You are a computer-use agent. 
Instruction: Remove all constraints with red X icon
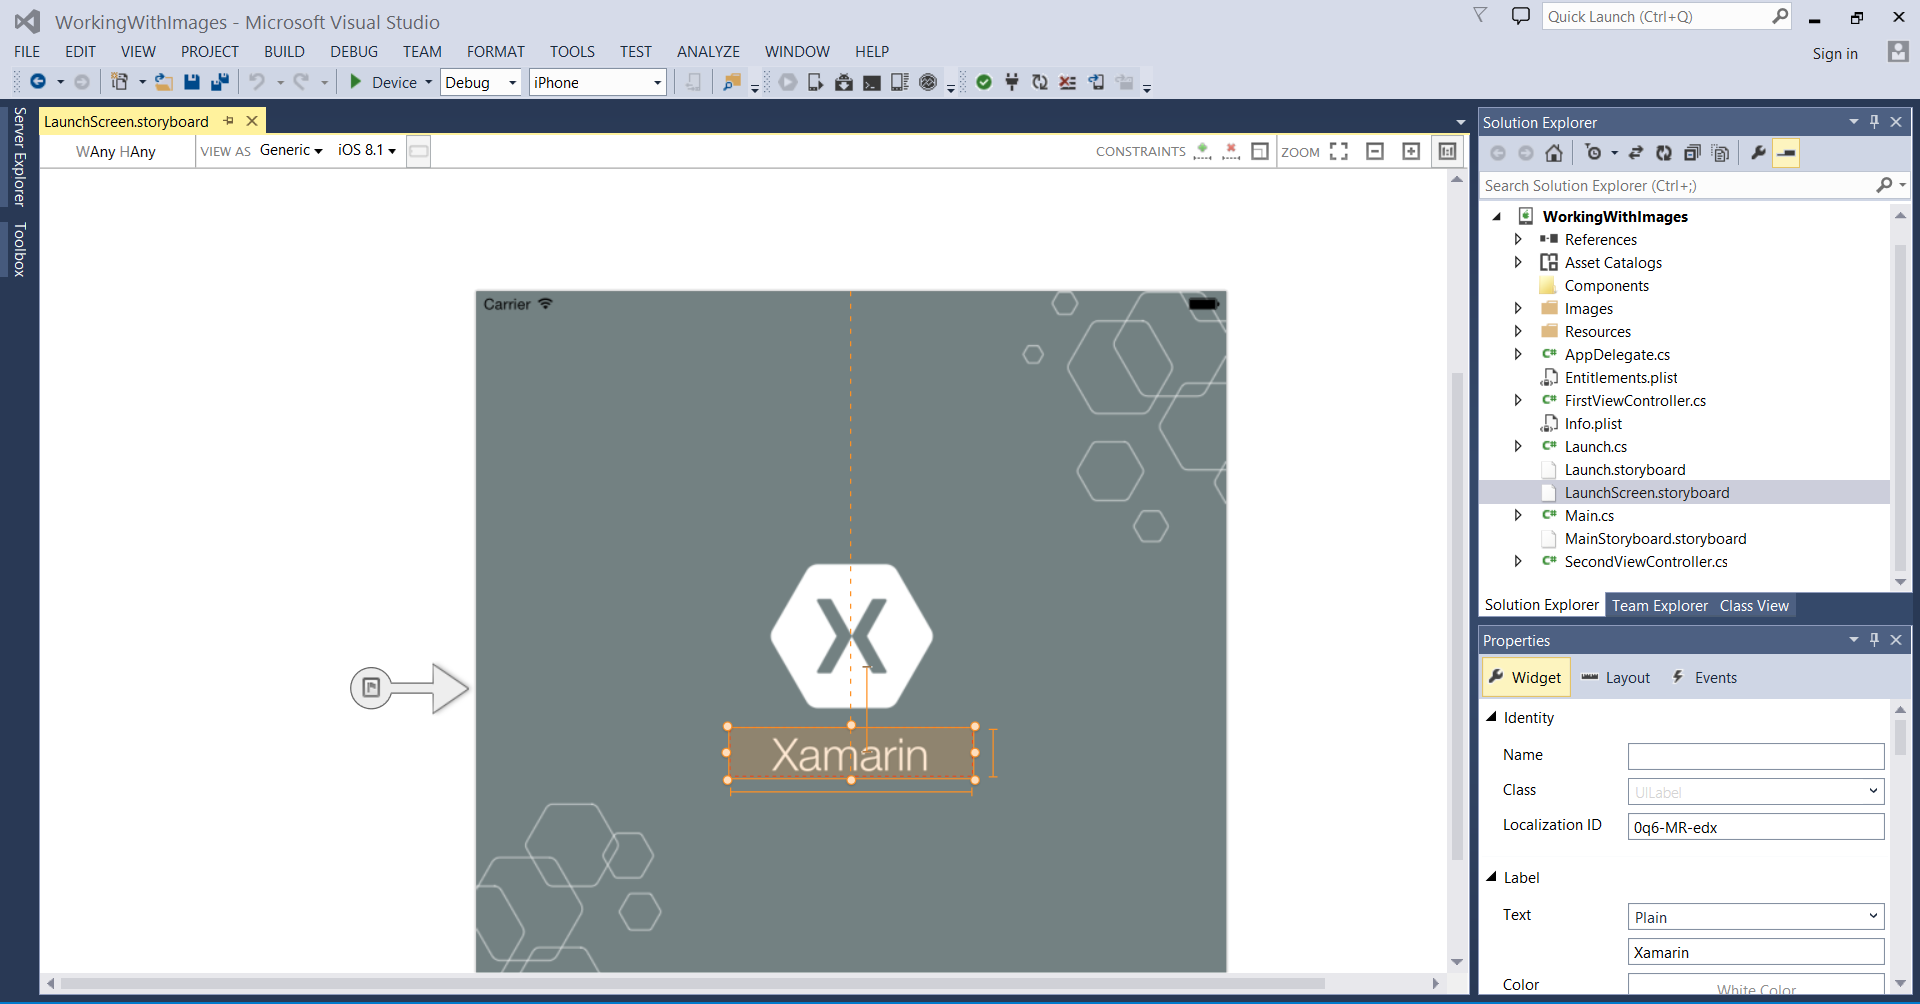1231,151
